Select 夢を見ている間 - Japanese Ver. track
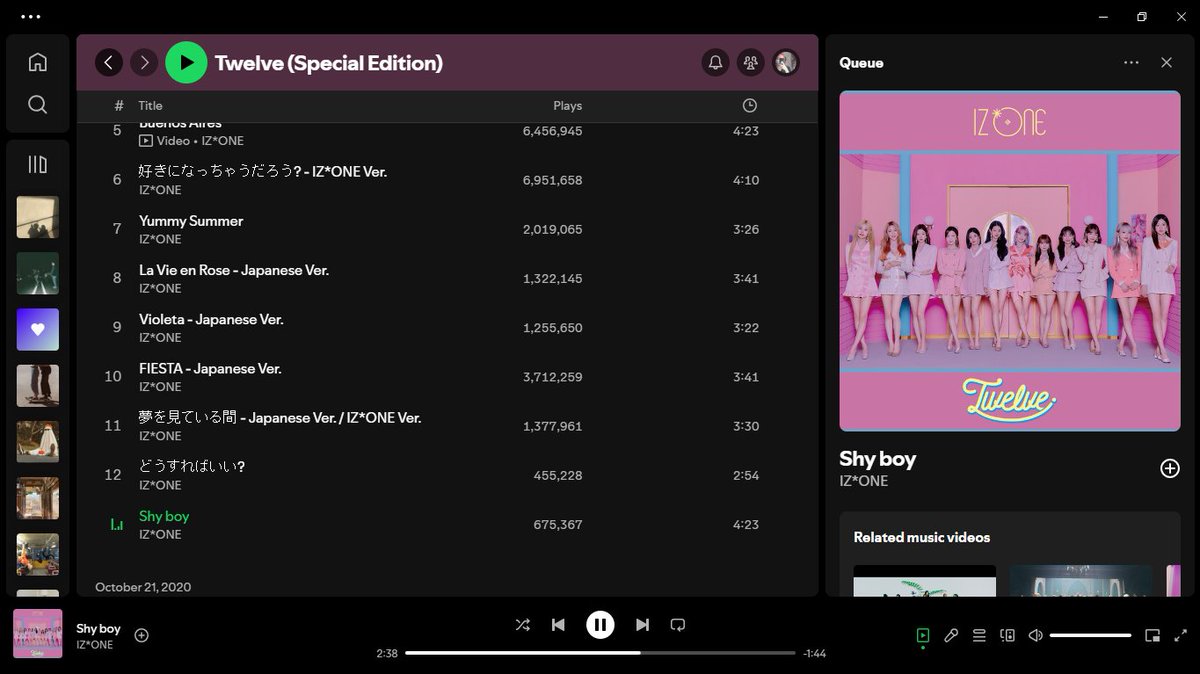This screenshot has width=1200, height=674. coord(447,425)
